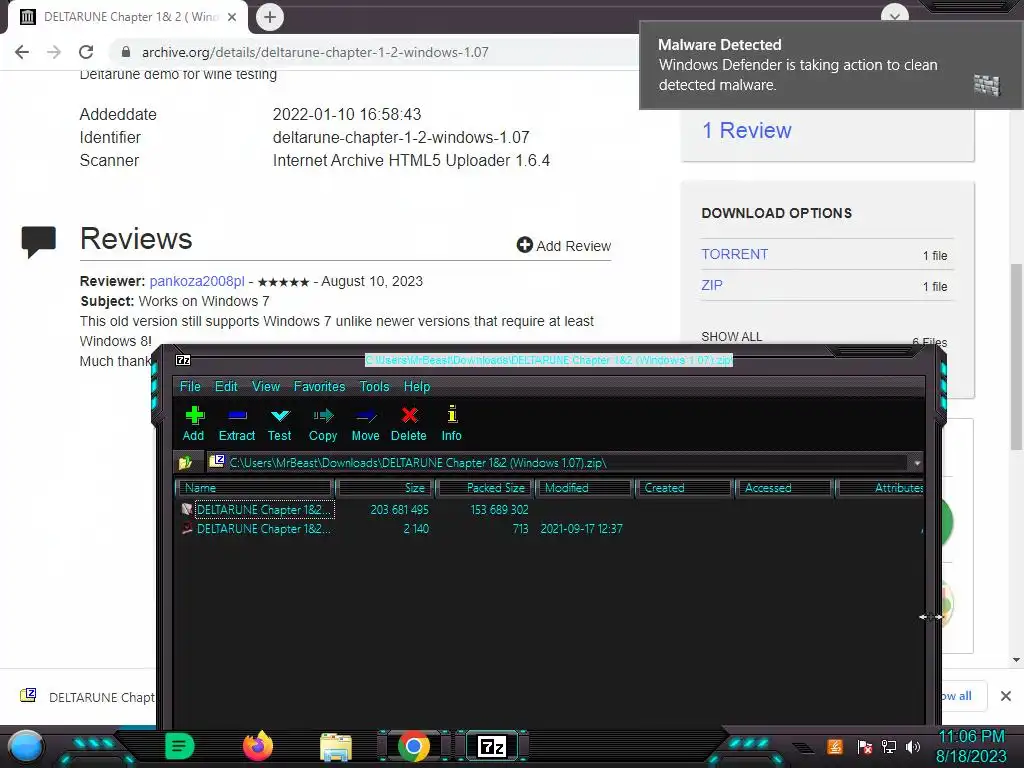Open the Windows Start orb
This screenshot has width=1024, height=768.
coord(26,746)
